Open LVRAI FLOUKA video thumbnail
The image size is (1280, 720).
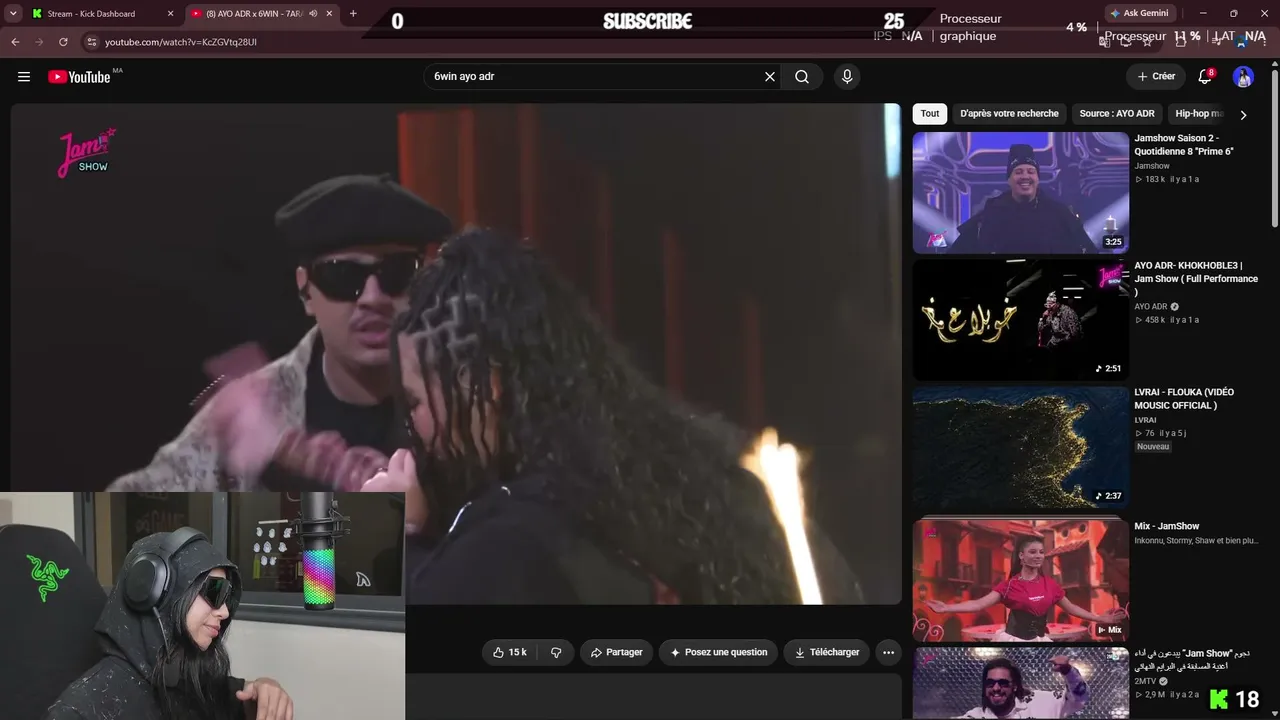(1020, 447)
